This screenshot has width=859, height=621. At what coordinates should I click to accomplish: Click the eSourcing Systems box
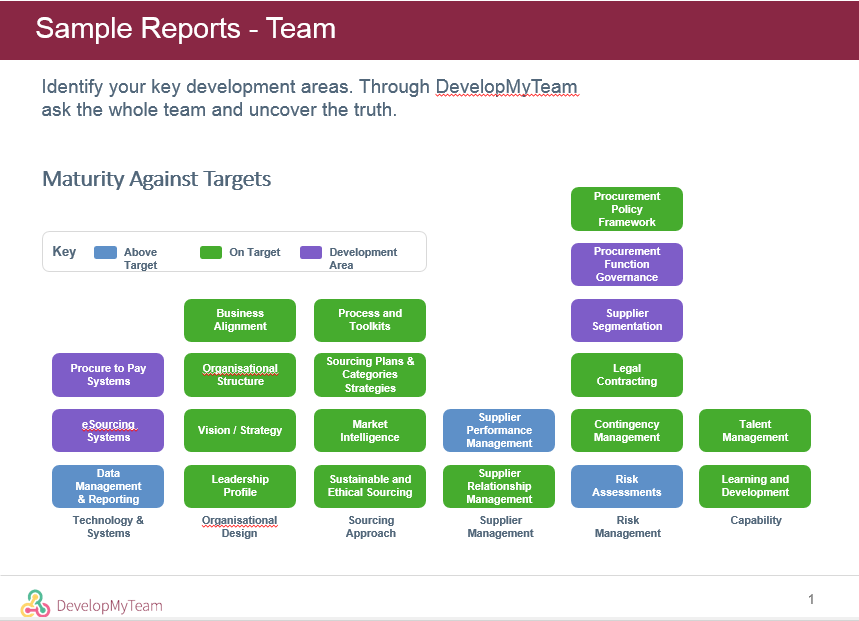coord(108,430)
